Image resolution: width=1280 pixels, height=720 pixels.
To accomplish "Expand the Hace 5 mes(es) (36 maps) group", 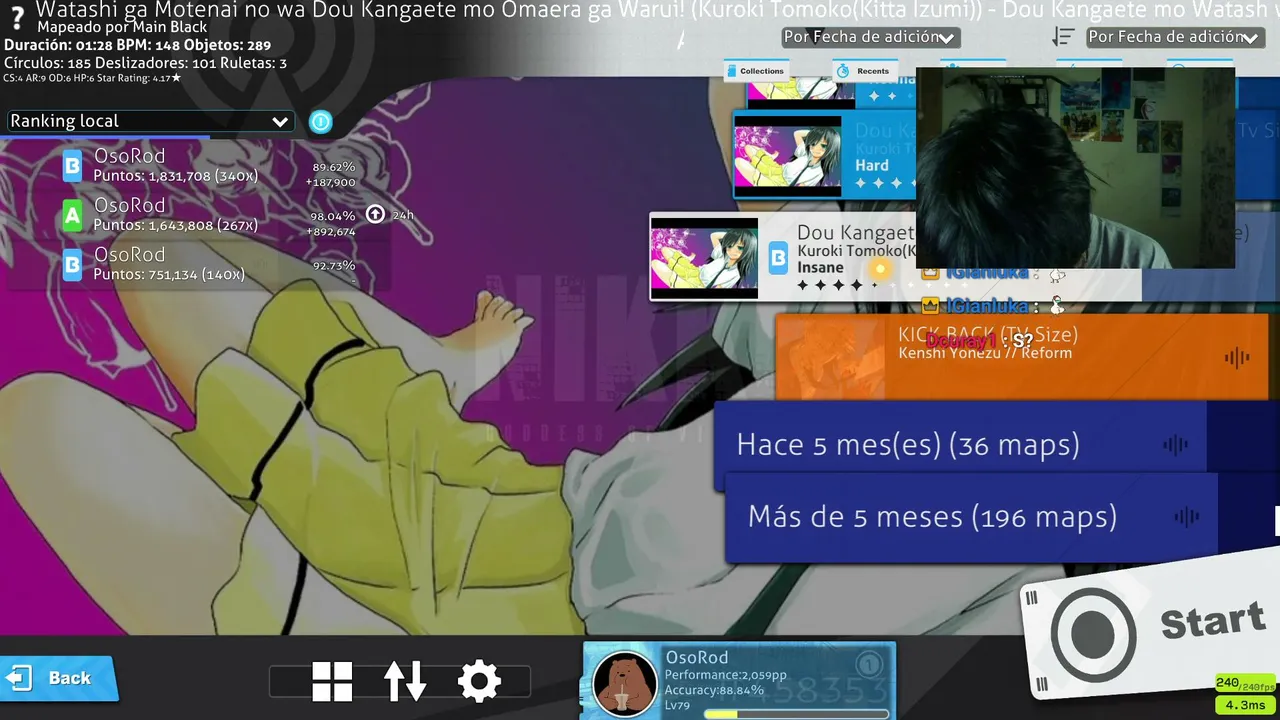I will coord(960,446).
